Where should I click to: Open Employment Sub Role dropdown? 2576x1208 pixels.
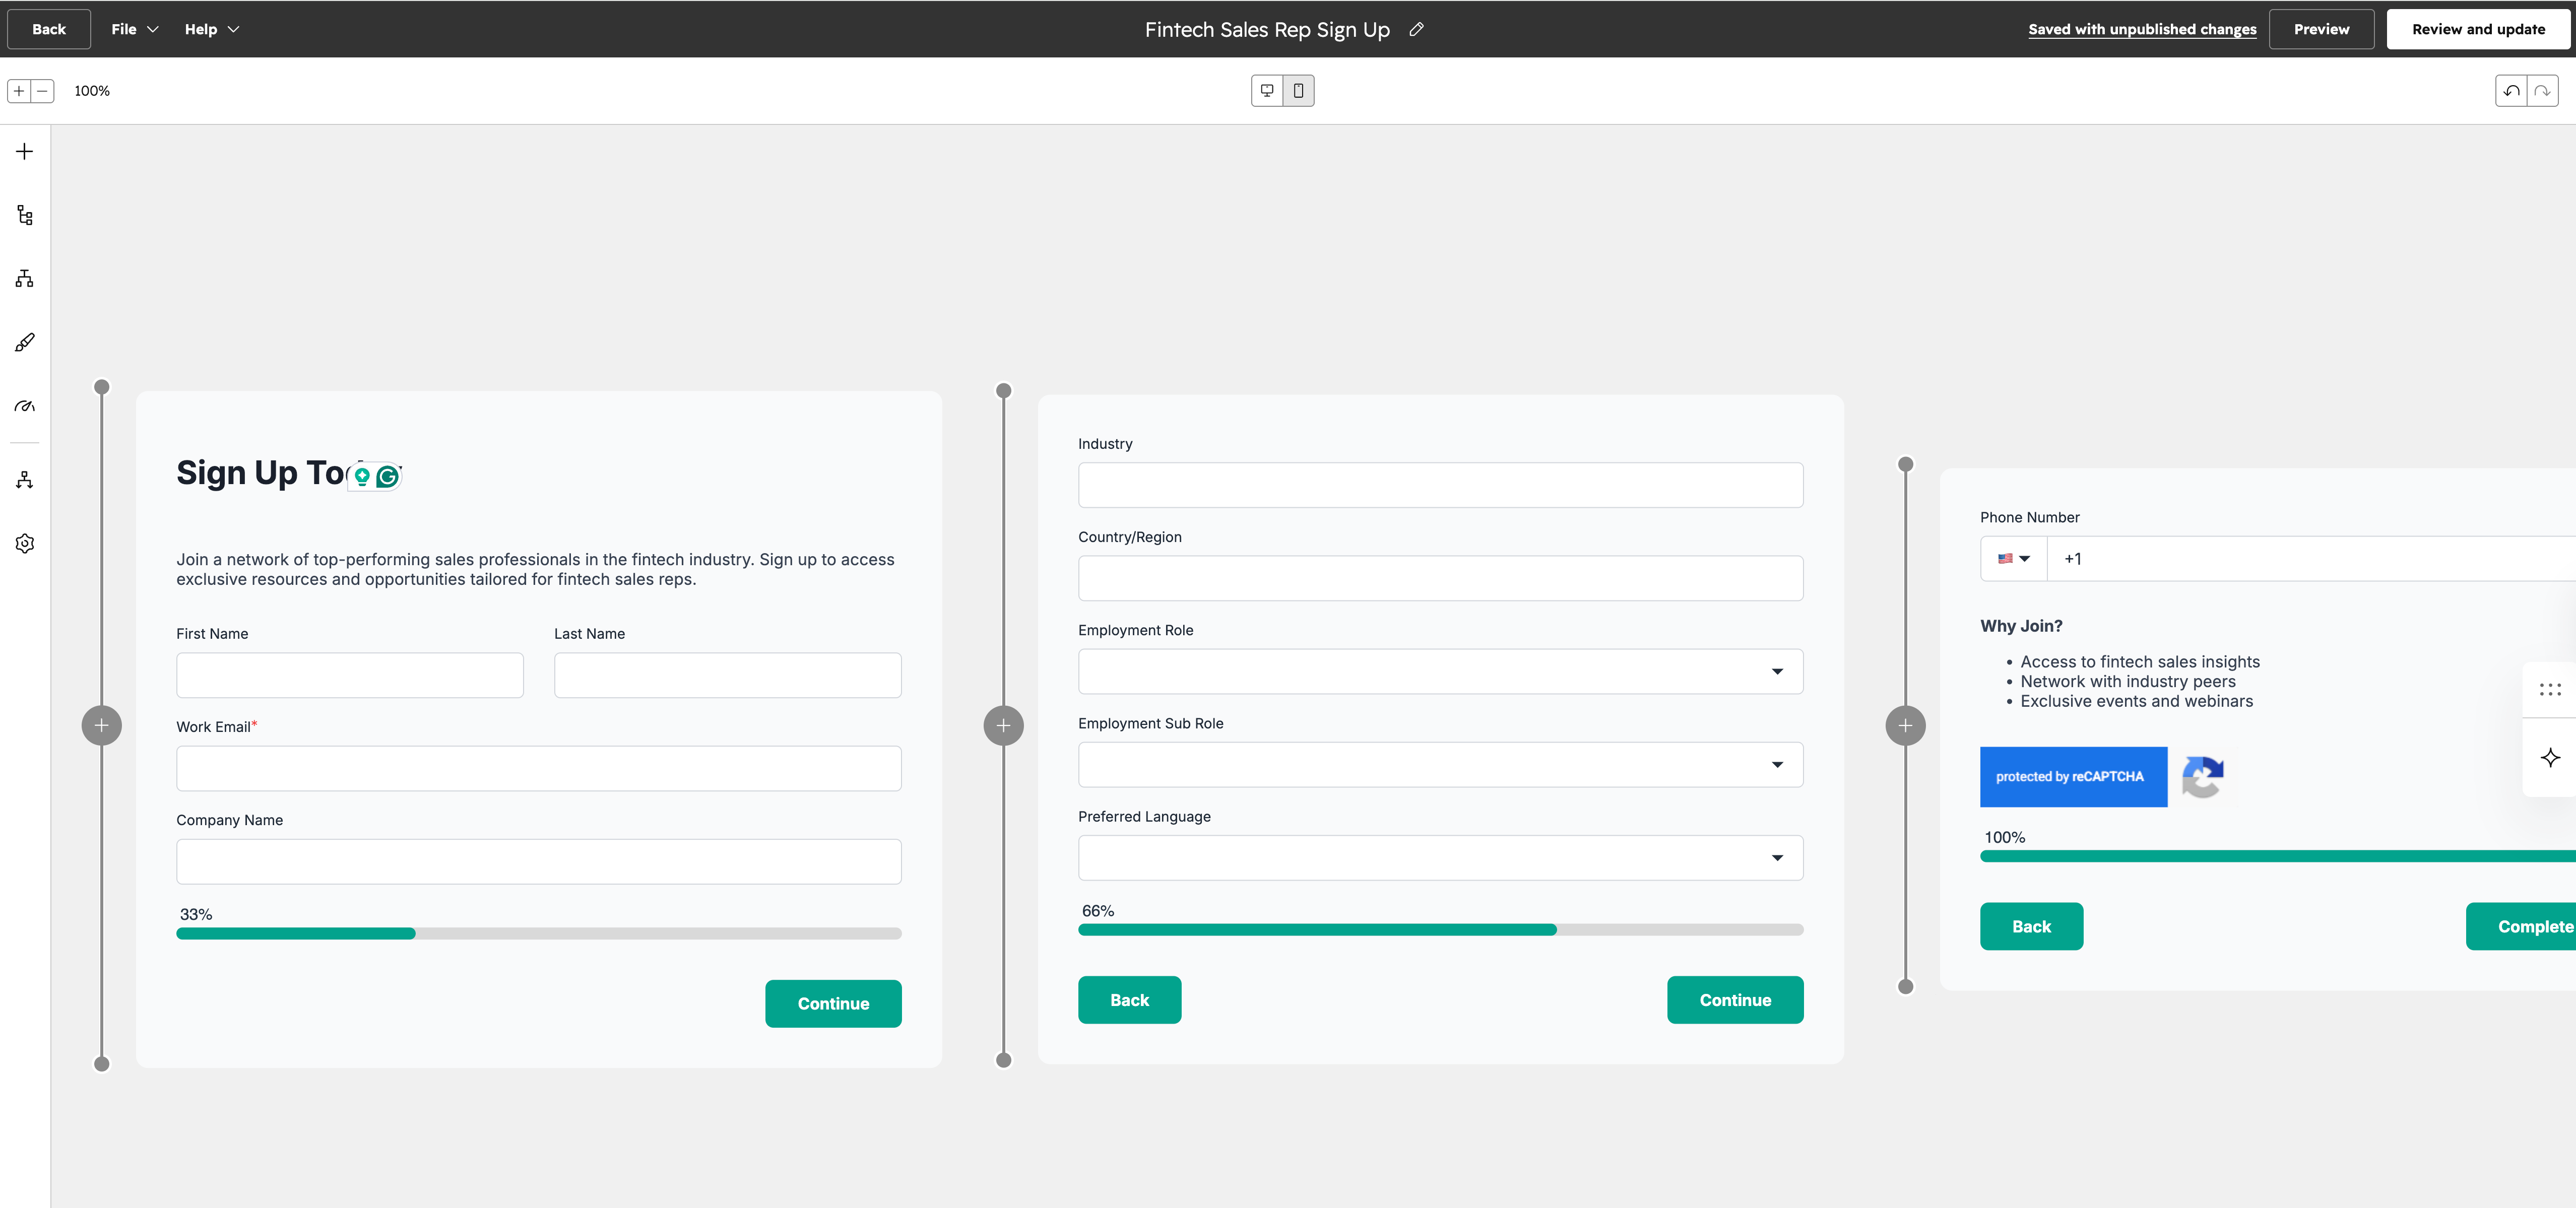(x=1440, y=765)
